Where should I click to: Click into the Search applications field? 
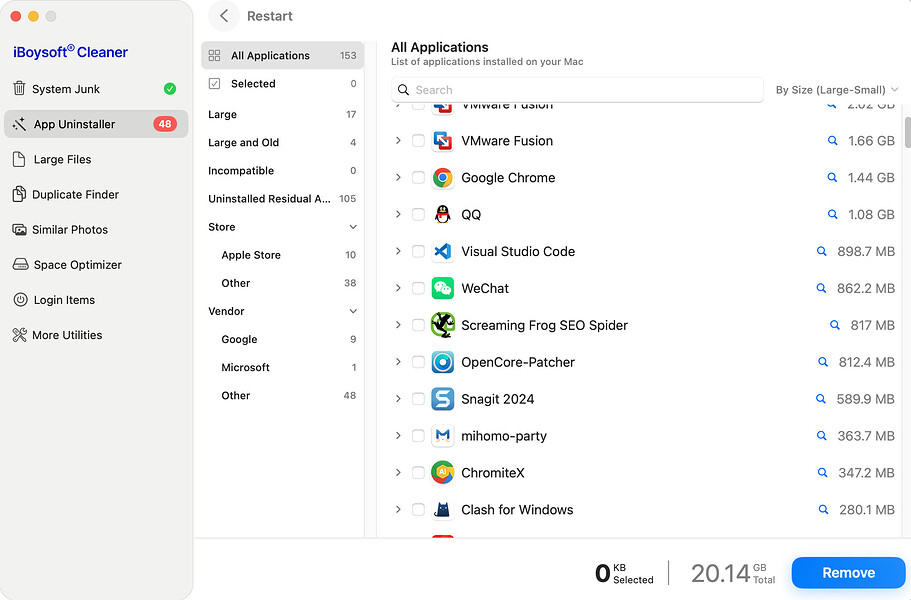coord(577,90)
